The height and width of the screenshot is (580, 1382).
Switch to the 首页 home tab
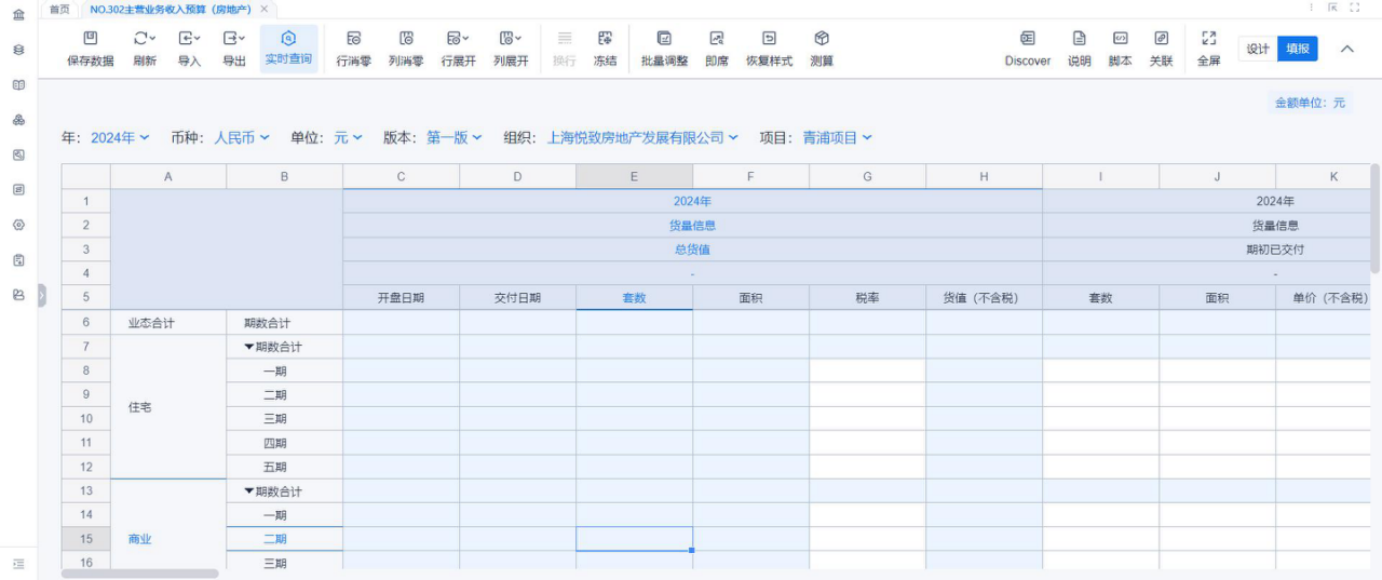[x=60, y=9]
